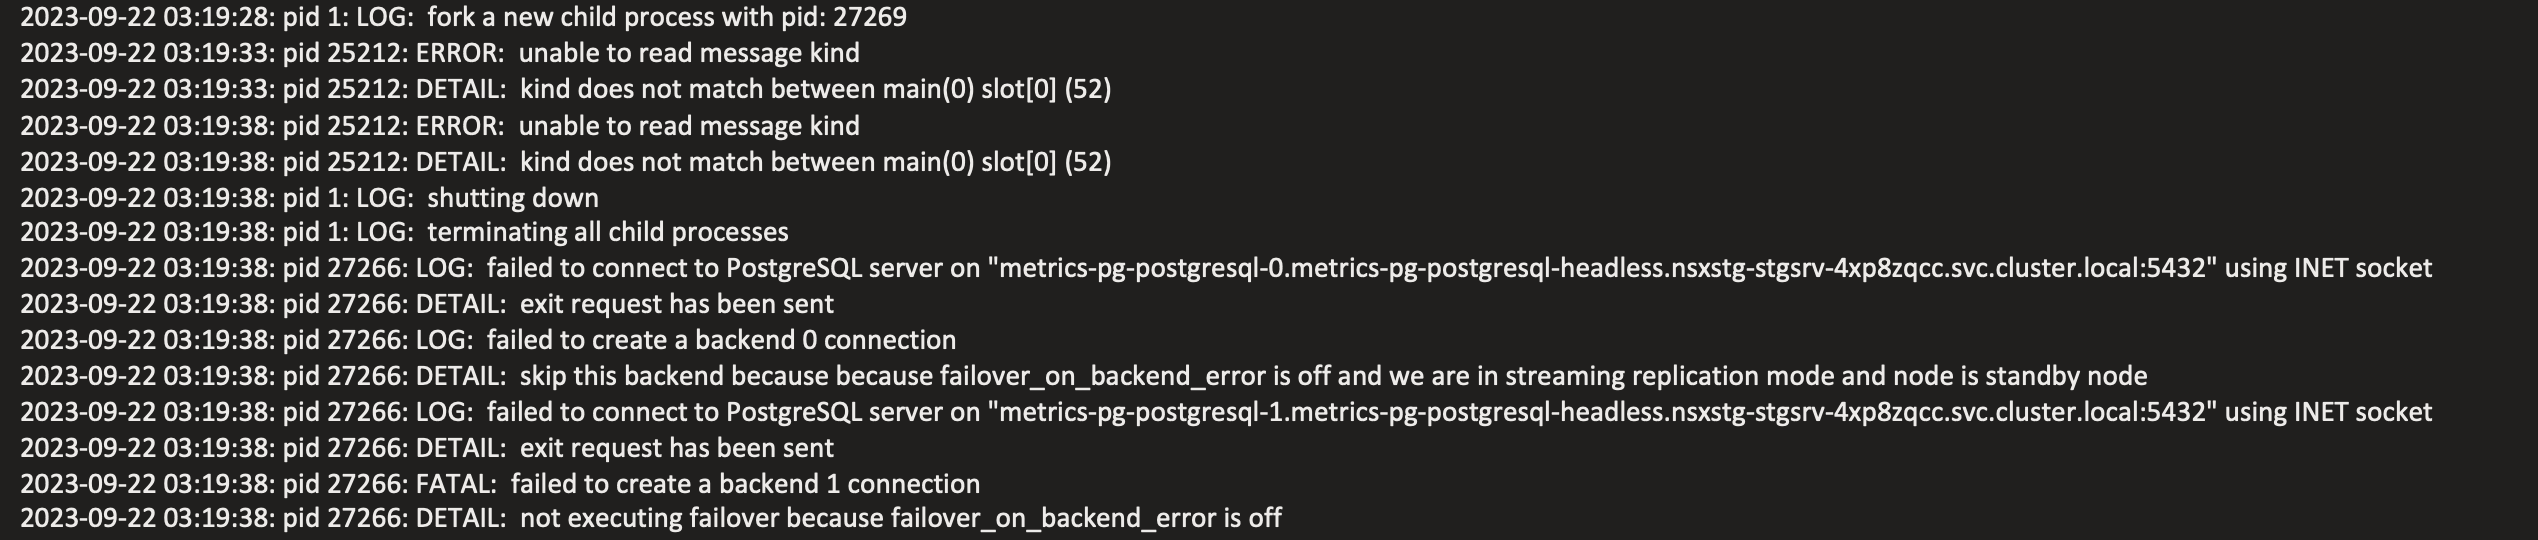Viewport: 2538px width, 540px height.
Task: Click the 03:19:33 'kind does not match' detail
Action: click(x=815, y=90)
